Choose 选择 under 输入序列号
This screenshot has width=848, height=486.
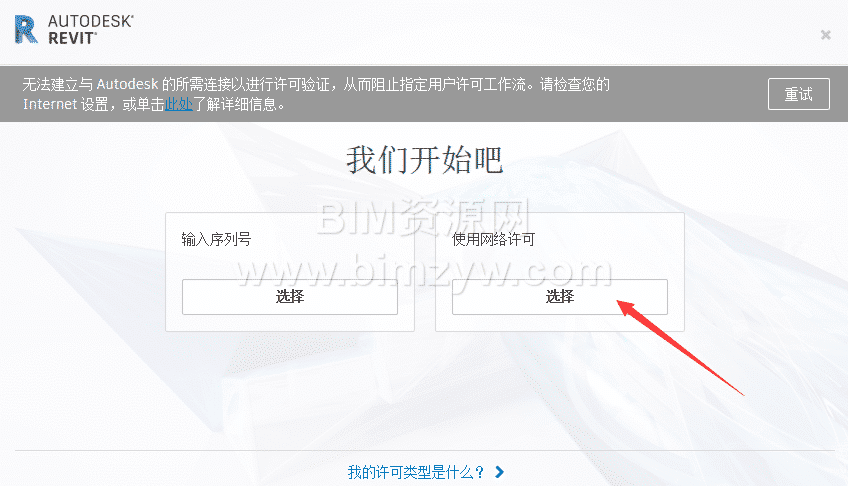tap(289, 296)
